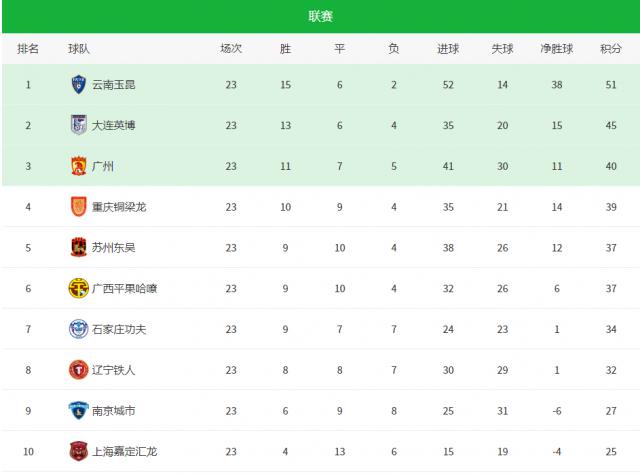
Task: Open the 大连英博 team name link
Action: [x=113, y=125]
